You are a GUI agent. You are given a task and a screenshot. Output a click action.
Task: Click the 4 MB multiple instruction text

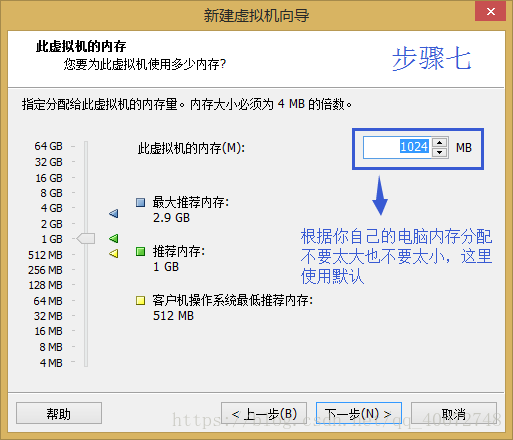point(187,104)
